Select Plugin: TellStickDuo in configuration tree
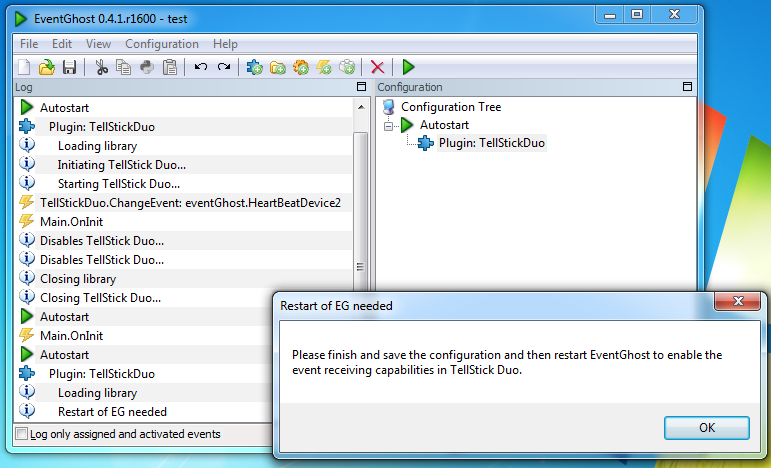 pyautogui.click(x=491, y=143)
